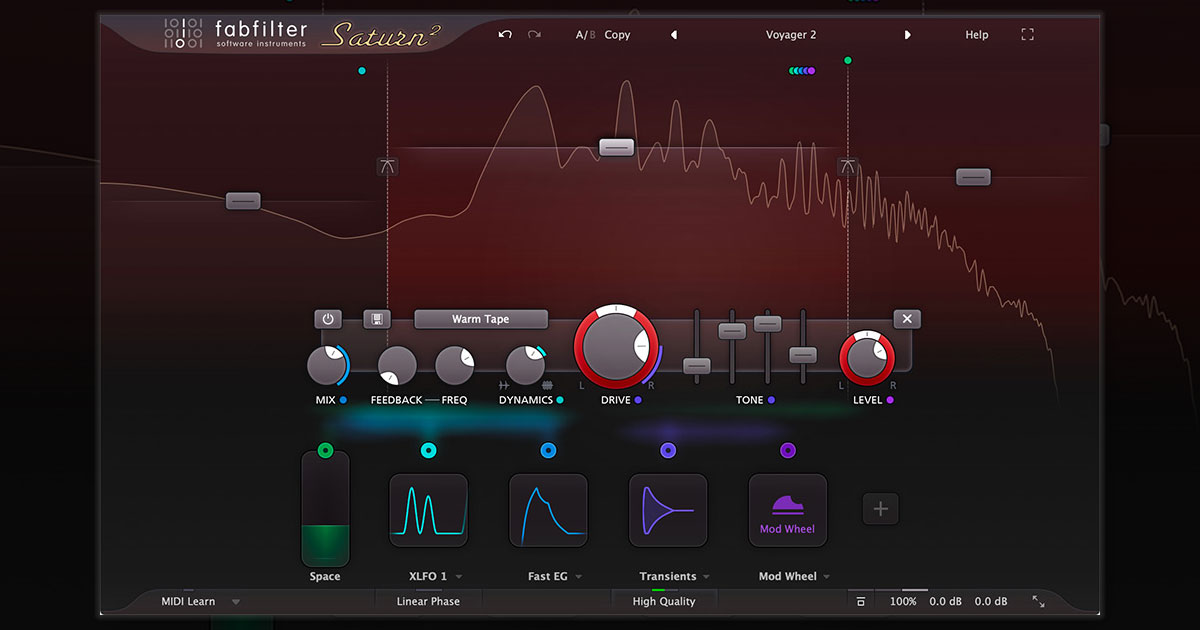Screen dimensions: 1200x630
Task: Click the Dynamics modulation indicator dot
Action: (560, 400)
